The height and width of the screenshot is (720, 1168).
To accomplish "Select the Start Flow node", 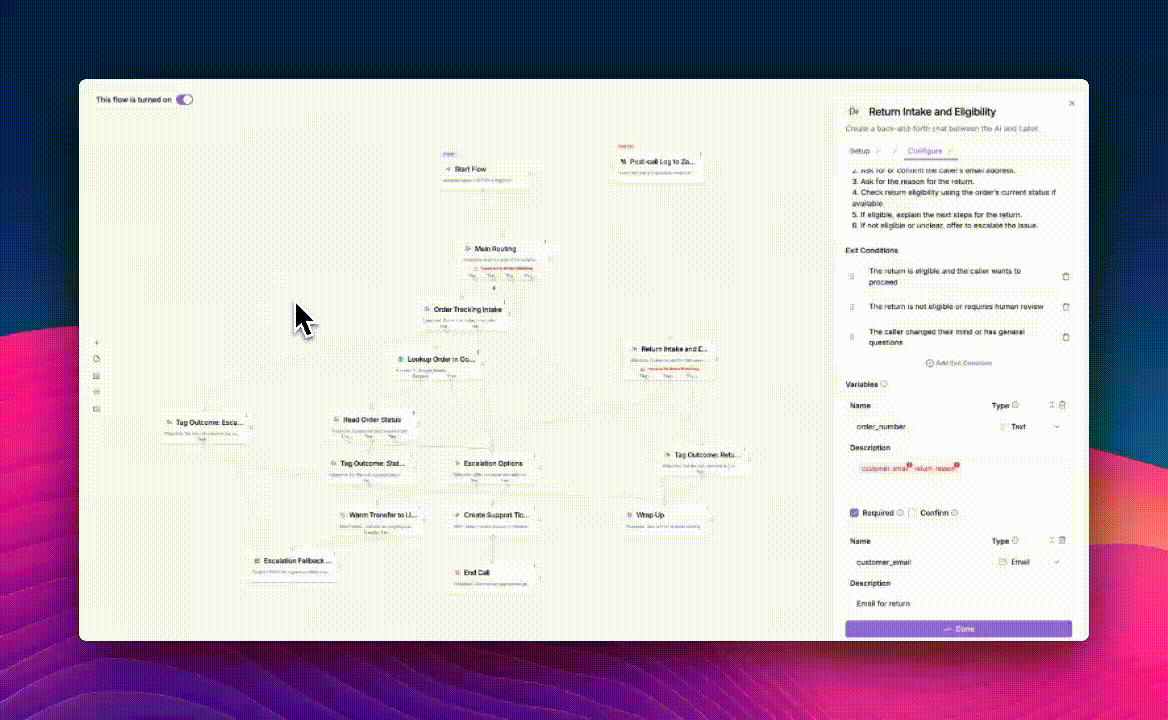I will (x=485, y=173).
